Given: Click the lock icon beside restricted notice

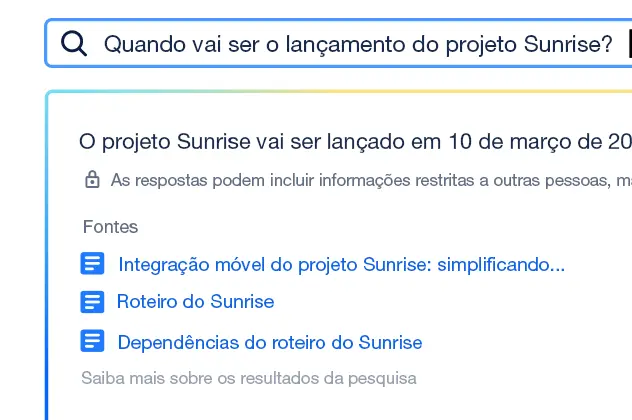Looking at the screenshot, I should [92, 180].
